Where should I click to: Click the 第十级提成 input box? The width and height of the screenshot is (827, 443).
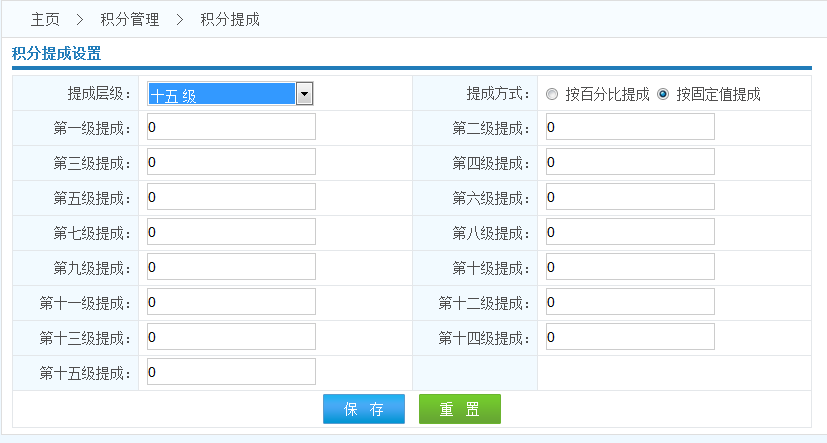[x=630, y=267]
